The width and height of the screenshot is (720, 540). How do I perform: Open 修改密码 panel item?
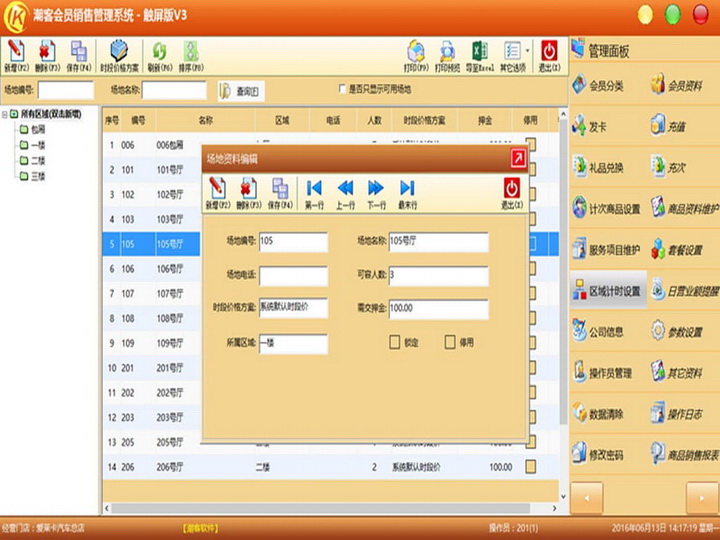598,455
